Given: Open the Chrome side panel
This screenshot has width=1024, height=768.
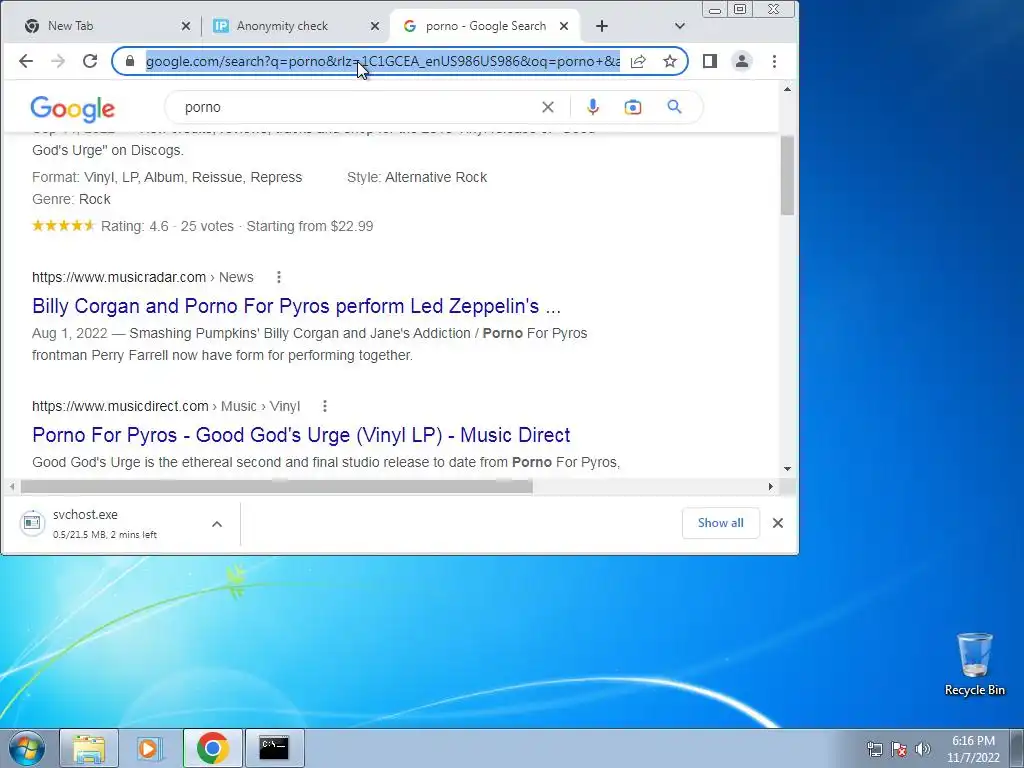Looking at the screenshot, I should 710,61.
